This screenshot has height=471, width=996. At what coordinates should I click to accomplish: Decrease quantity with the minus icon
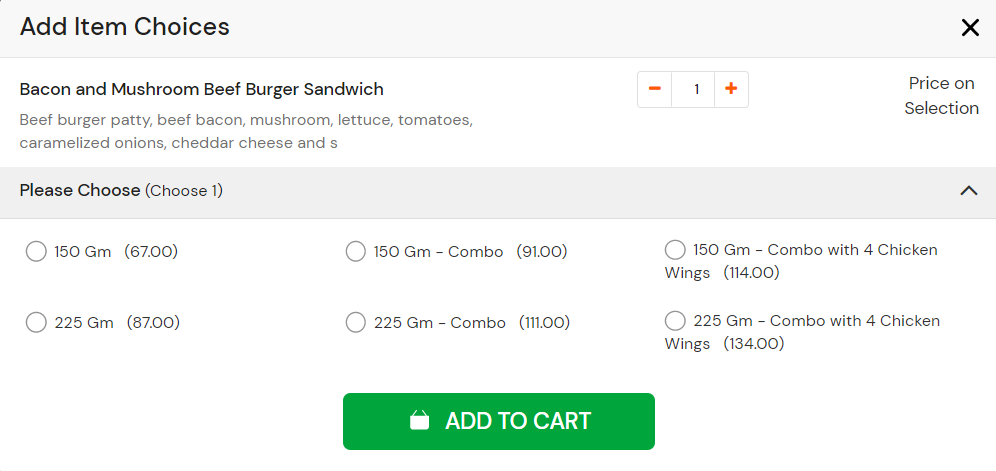(654, 89)
